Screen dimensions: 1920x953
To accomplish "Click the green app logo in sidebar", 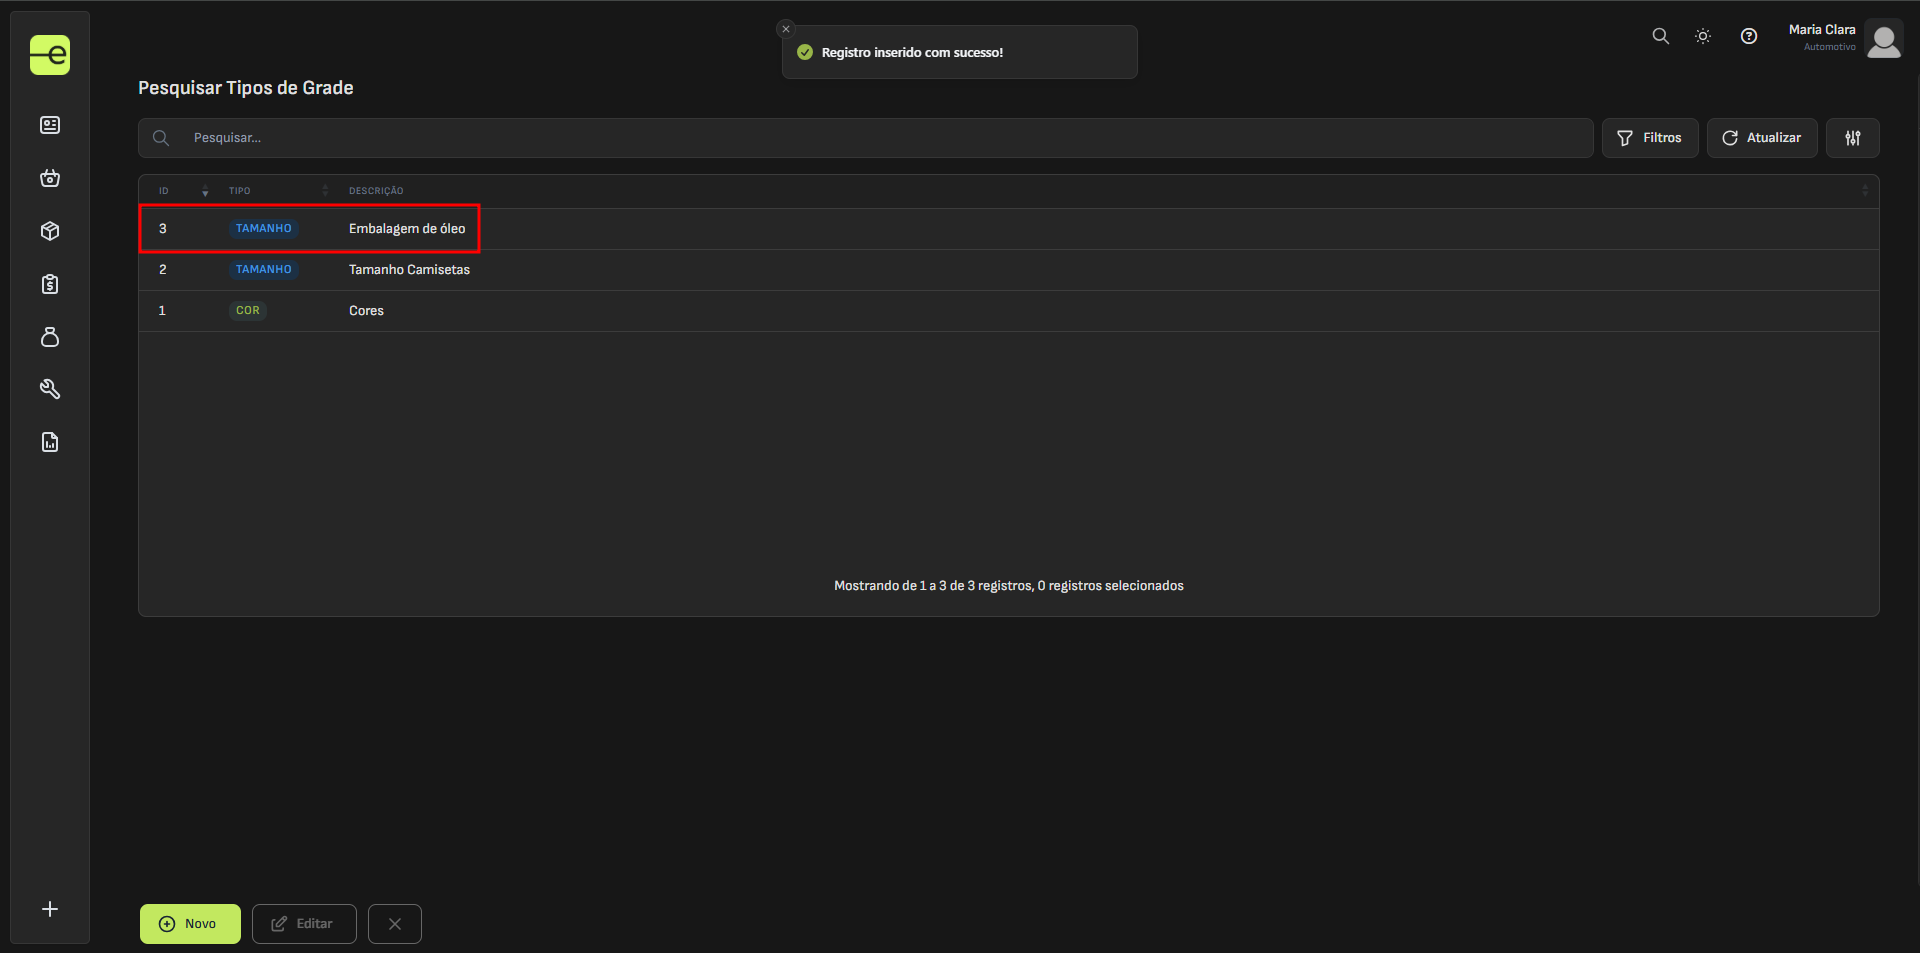I will coord(50,55).
